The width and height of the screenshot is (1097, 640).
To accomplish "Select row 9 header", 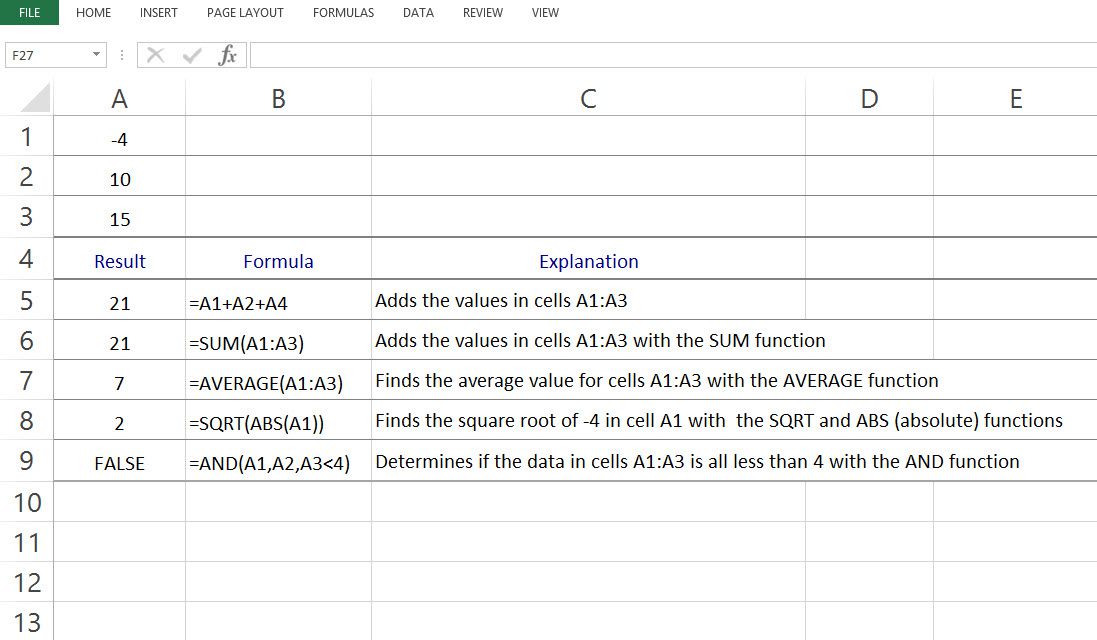I will (x=27, y=462).
